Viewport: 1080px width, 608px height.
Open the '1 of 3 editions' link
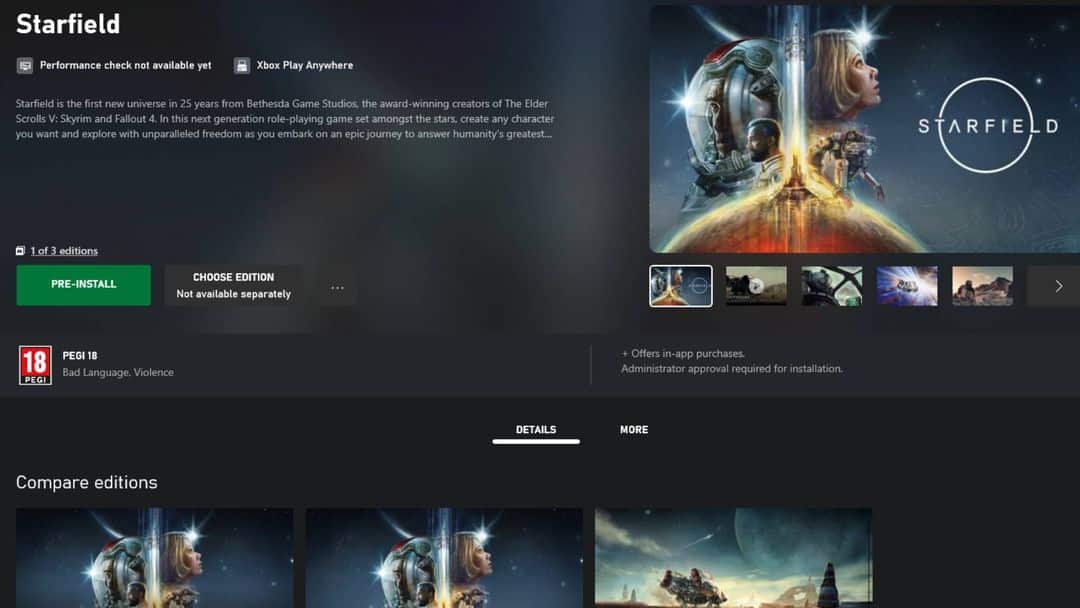(x=64, y=251)
